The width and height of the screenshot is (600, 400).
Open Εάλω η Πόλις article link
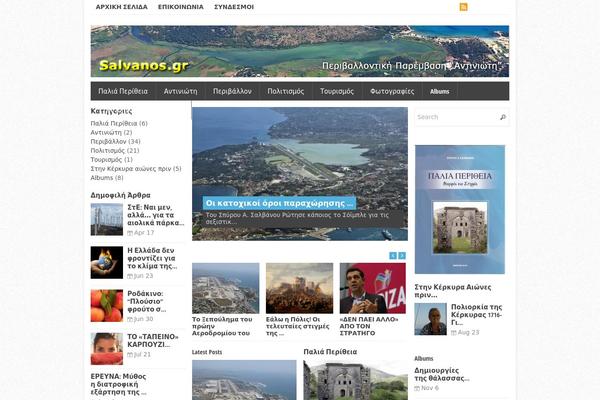click(x=298, y=326)
